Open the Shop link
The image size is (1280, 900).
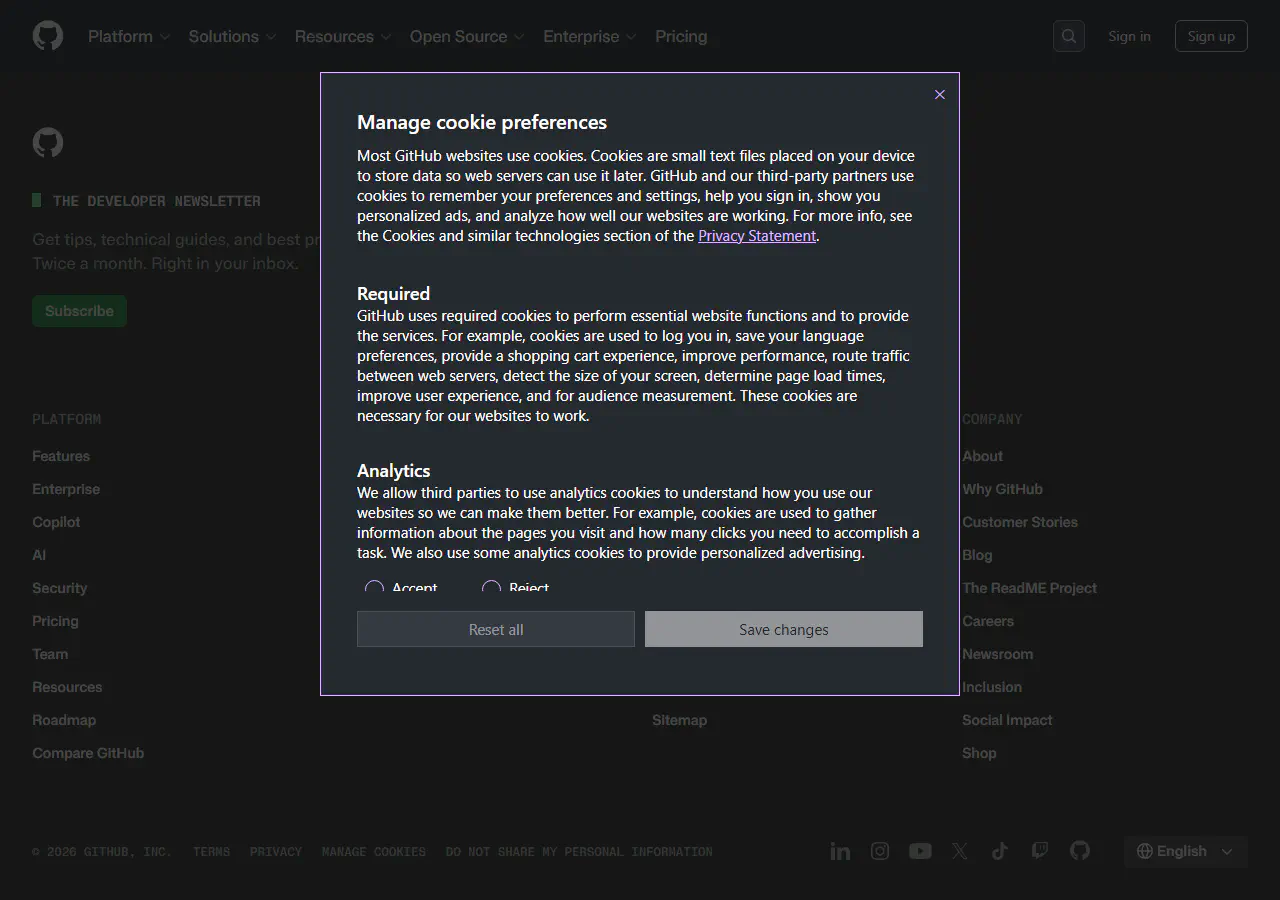(x=979, y=753)
